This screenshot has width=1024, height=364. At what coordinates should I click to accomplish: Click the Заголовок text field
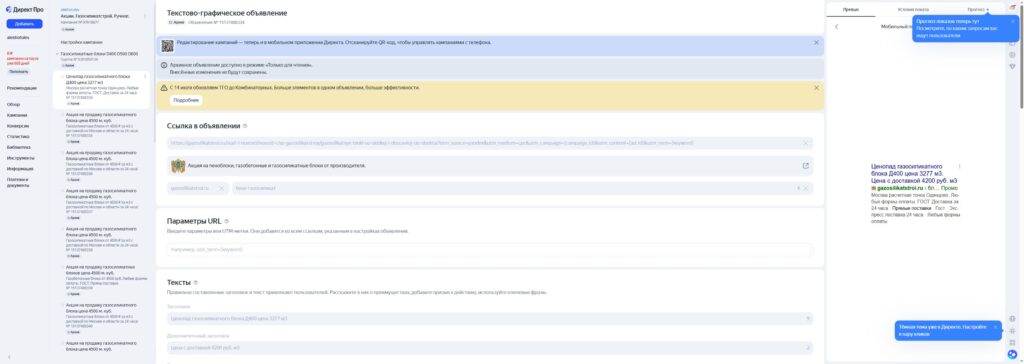[490, 319]
